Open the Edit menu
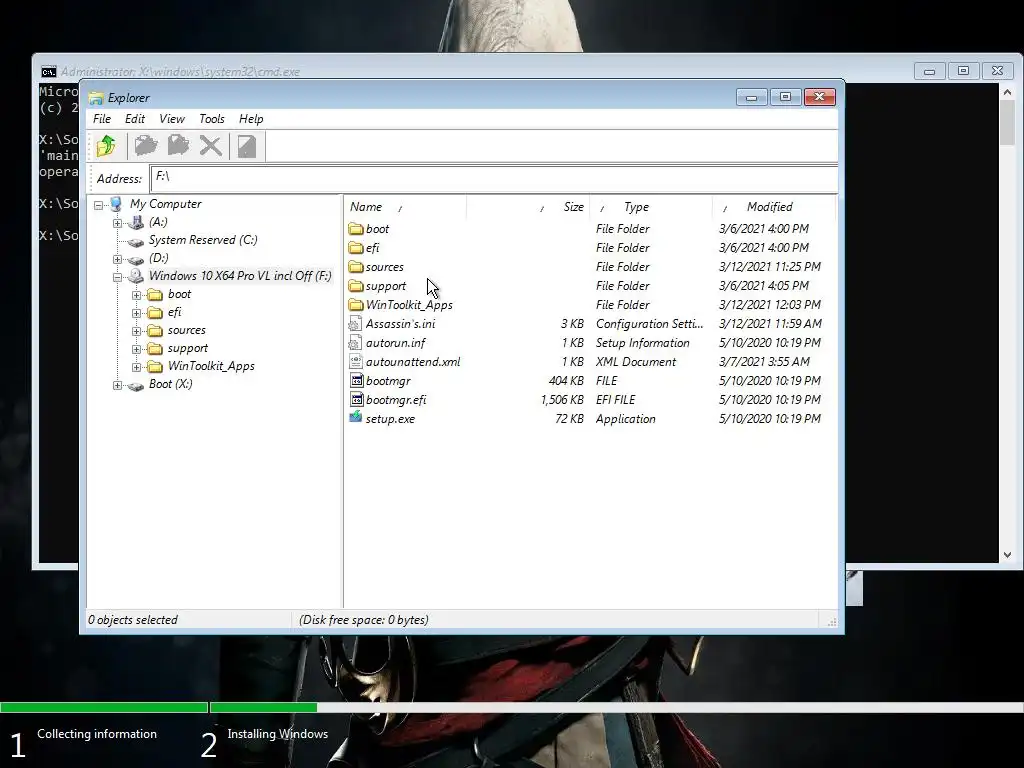The image size is (1024, 768). click(135, 119)
